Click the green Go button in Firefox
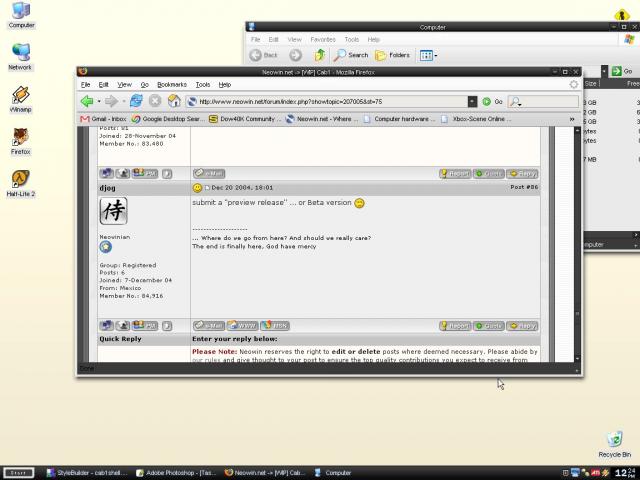 [x=492, y=102]
